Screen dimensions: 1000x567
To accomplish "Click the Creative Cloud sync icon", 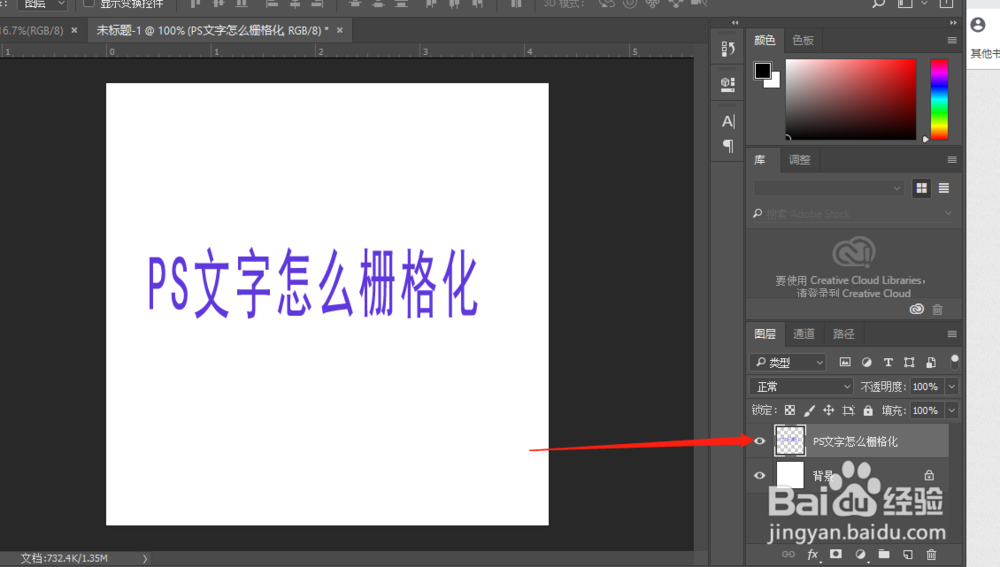I will 916,309.
